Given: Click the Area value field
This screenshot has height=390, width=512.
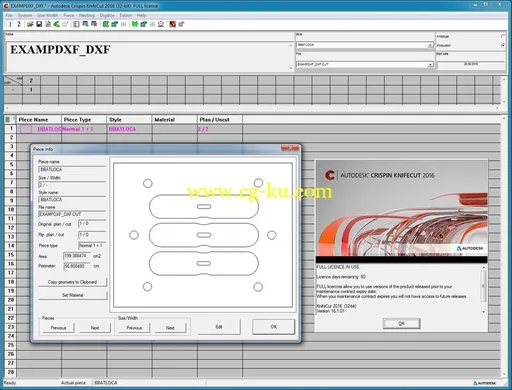Looking at the screenshot, I should 77,256.
